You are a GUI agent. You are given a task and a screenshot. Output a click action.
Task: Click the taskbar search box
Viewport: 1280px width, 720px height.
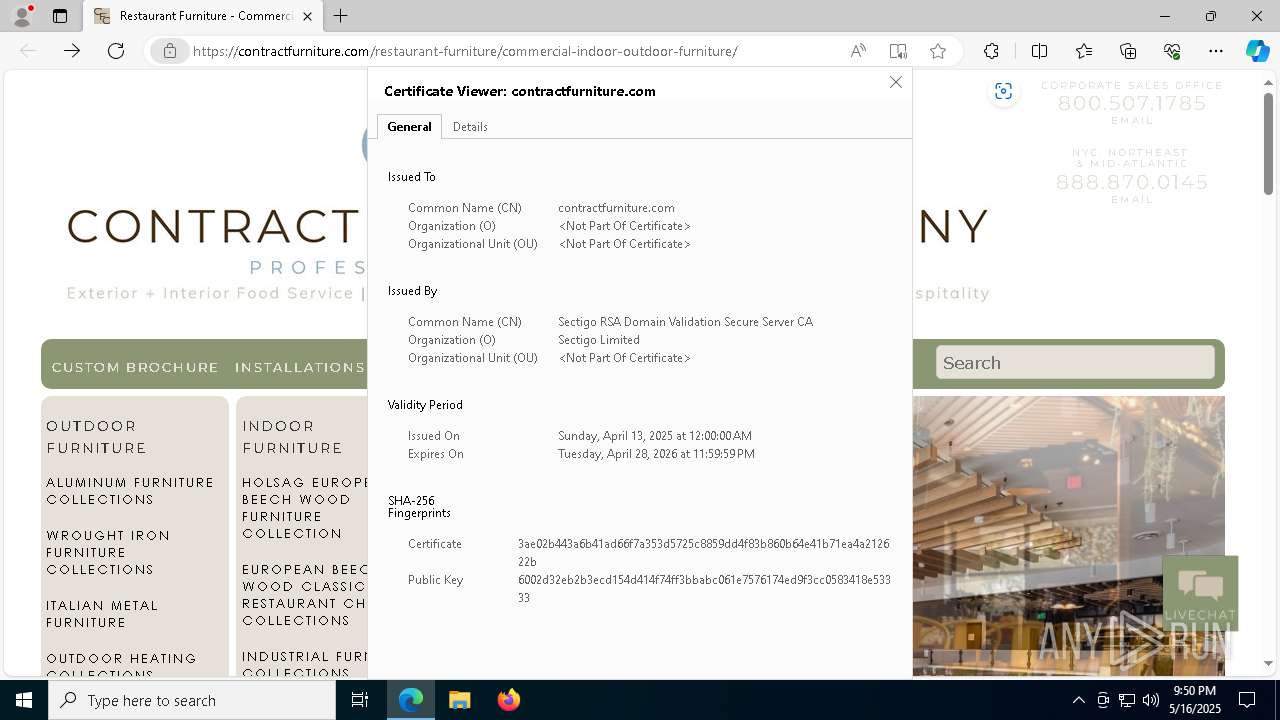pyautogui.click(x=192, y=700)
